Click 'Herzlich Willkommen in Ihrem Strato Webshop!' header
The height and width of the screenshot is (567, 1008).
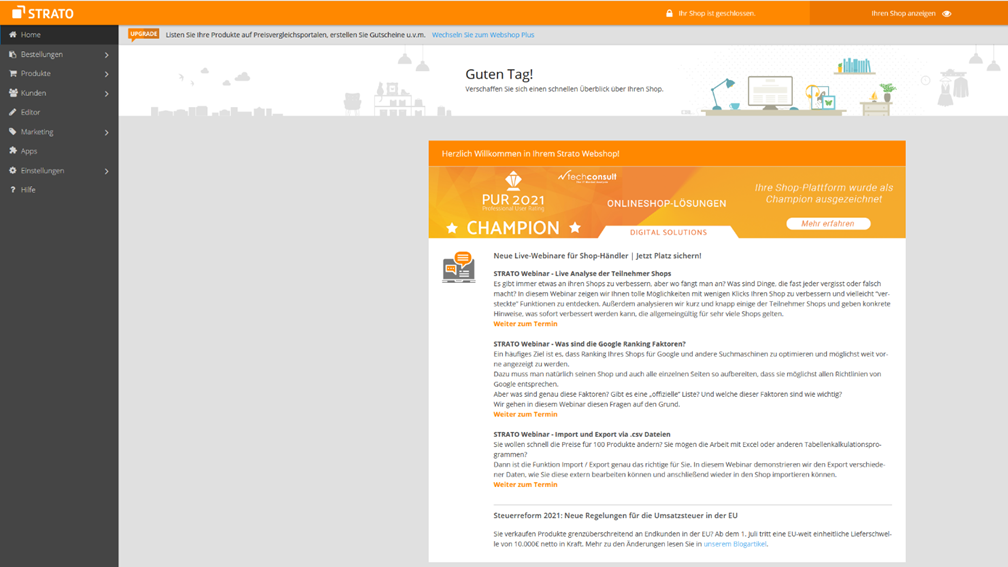pos(530,154)
